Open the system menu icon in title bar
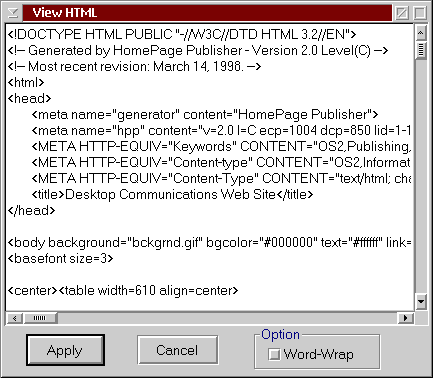433x378 pixels. point(13,13)
